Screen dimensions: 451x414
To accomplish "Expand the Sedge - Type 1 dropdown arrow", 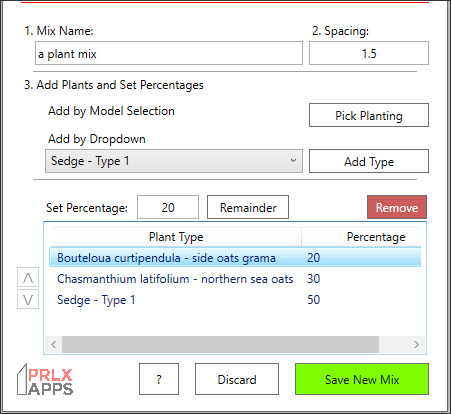I will click(293, 161).
